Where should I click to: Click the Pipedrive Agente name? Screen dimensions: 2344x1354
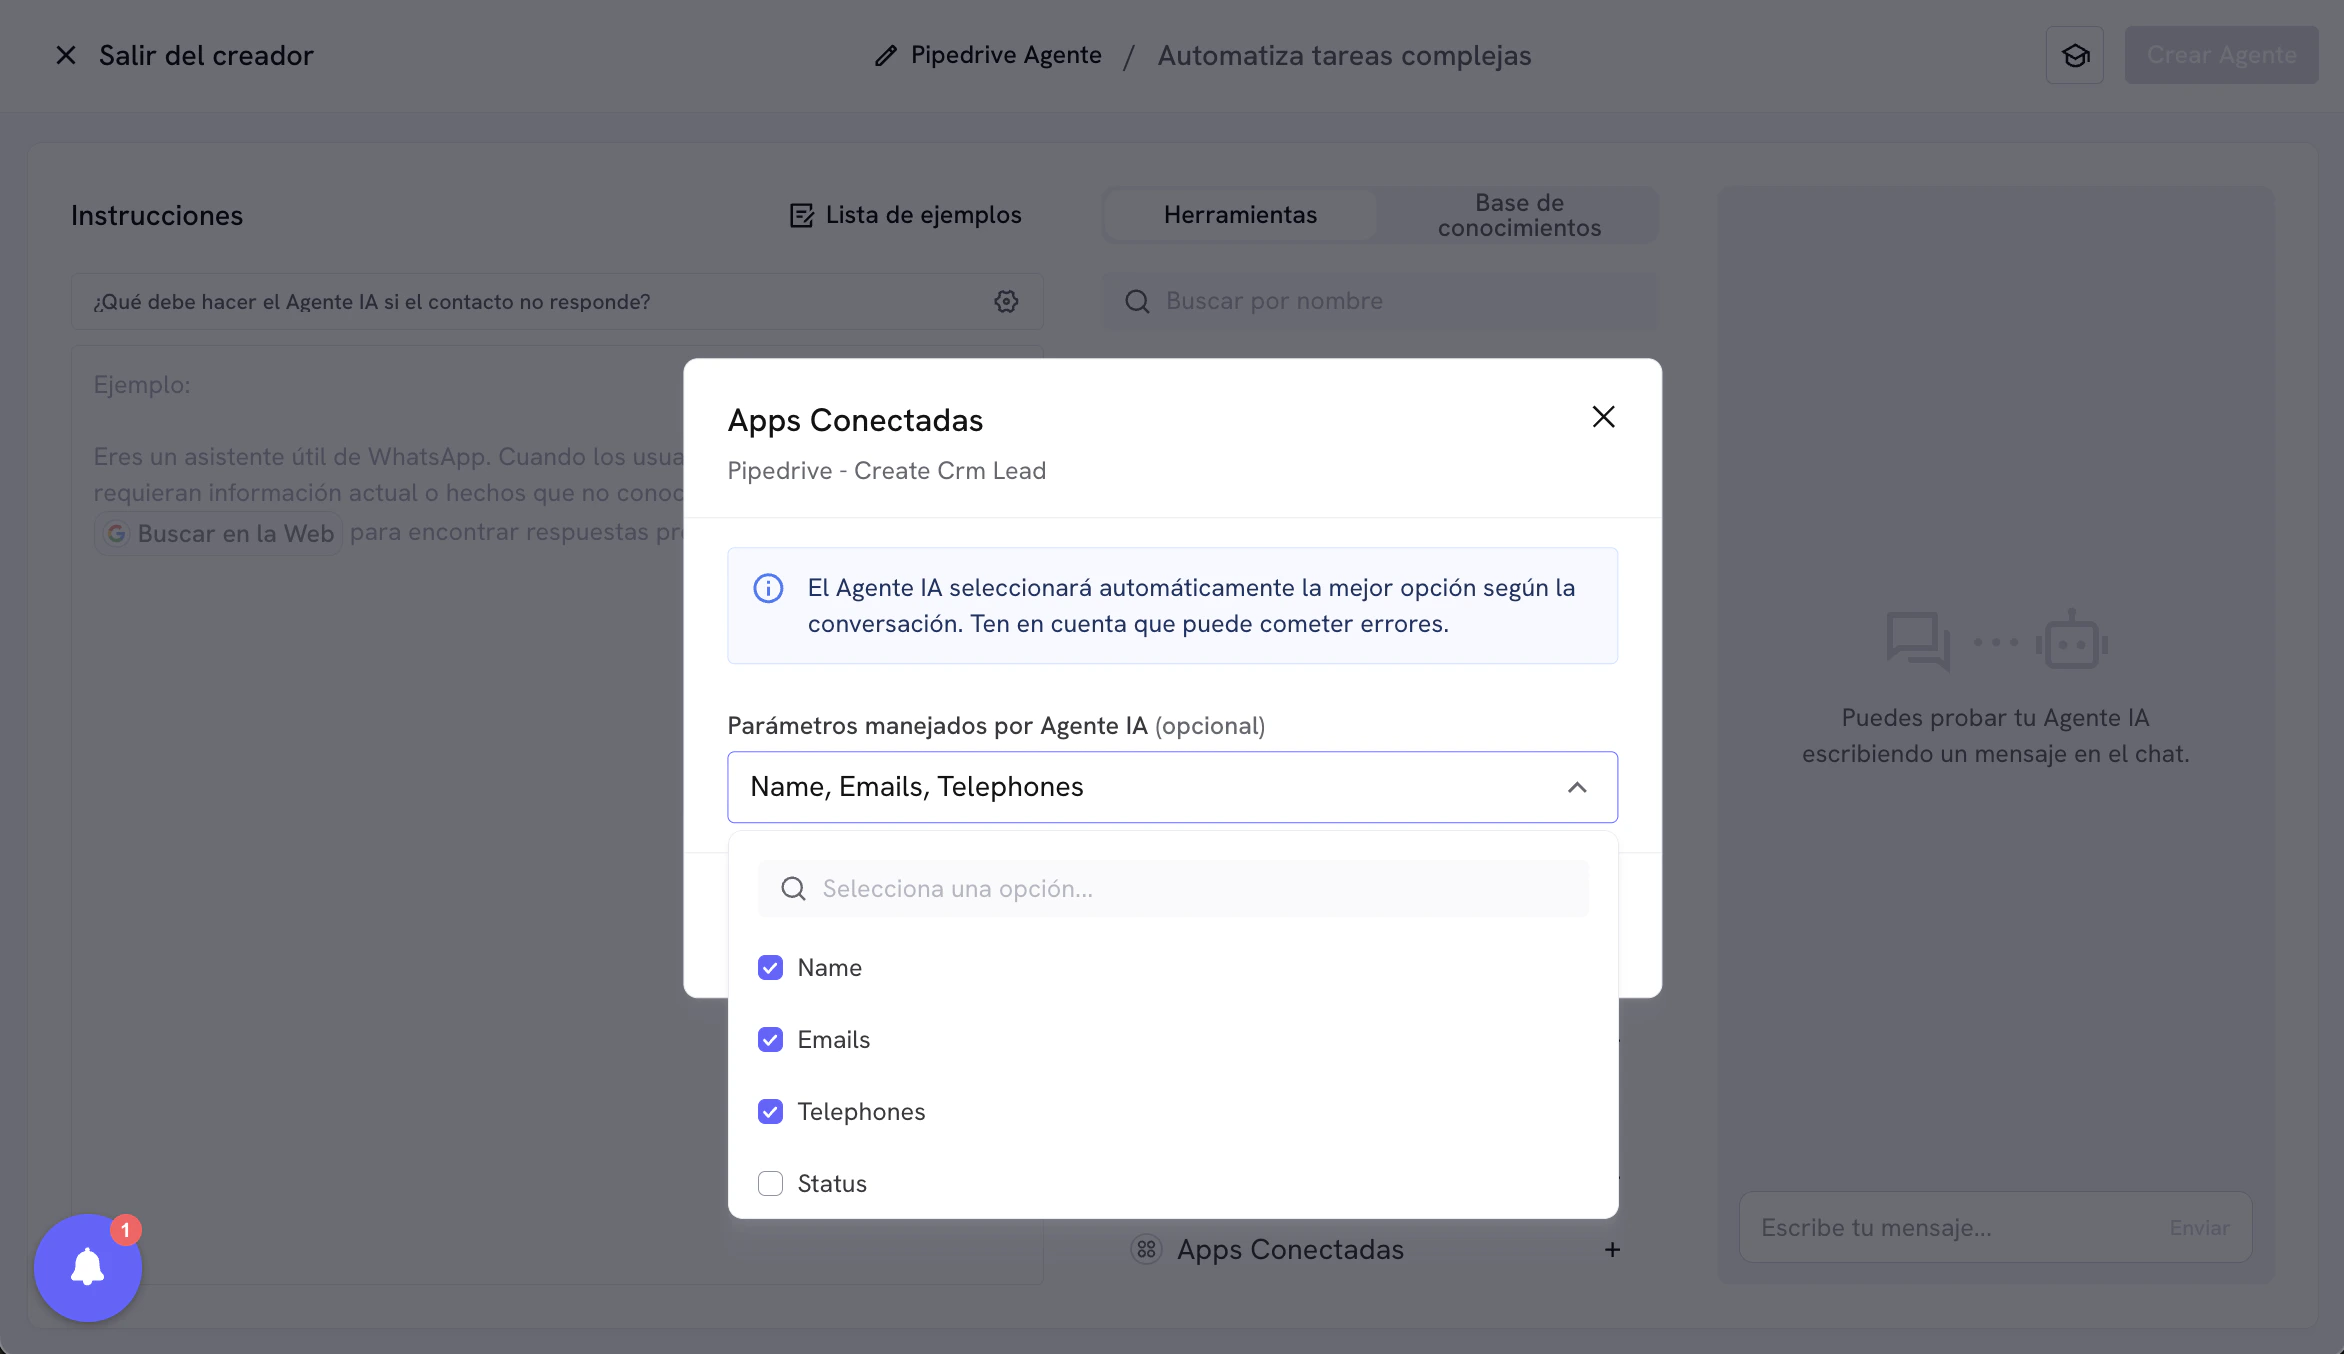[x=1006, y=55]
